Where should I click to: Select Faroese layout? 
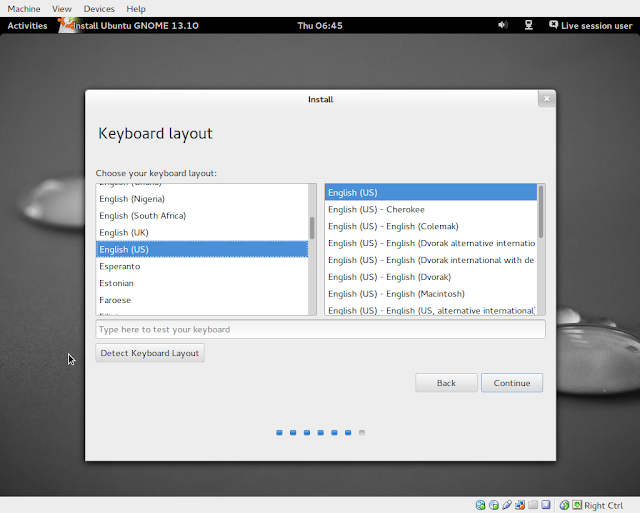coord(202,300)
